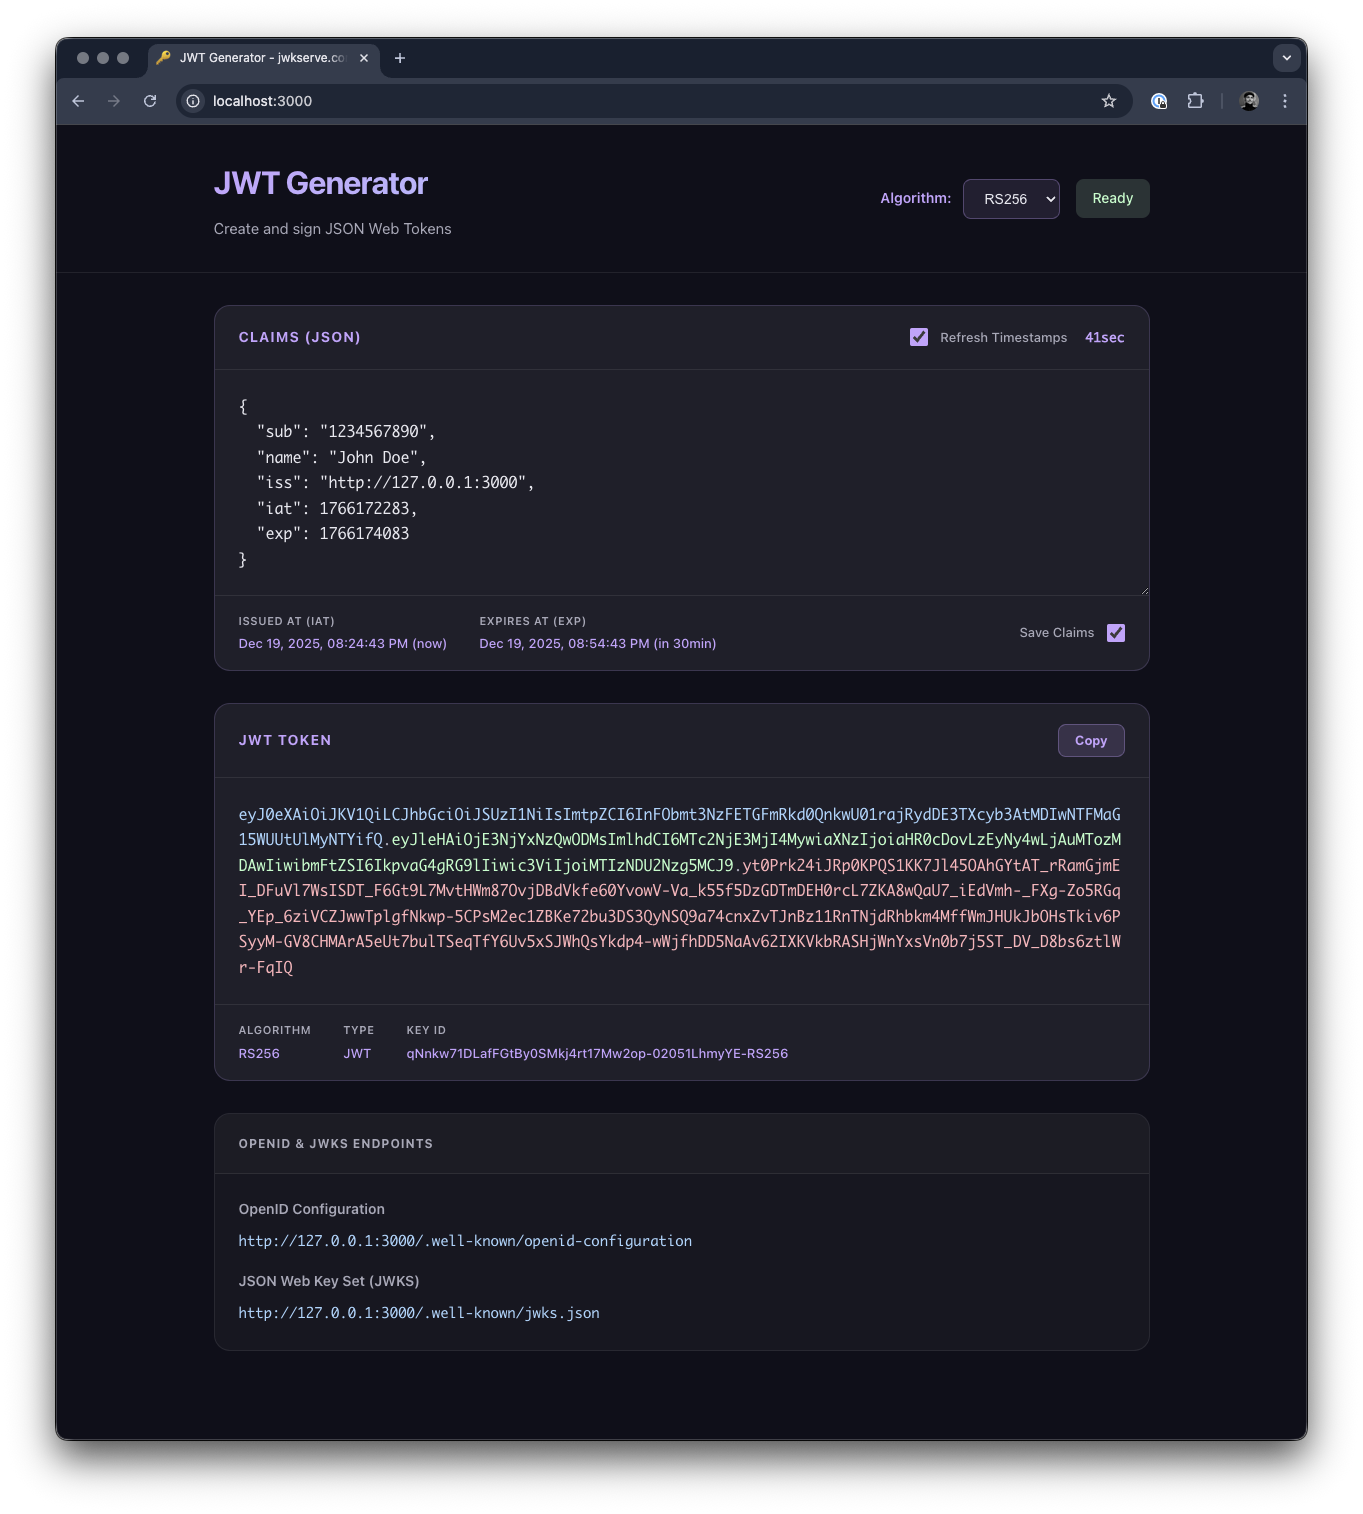Bookmark the page via the star icon
Screen dimensions: 1363x1514
coord(1108,101)
